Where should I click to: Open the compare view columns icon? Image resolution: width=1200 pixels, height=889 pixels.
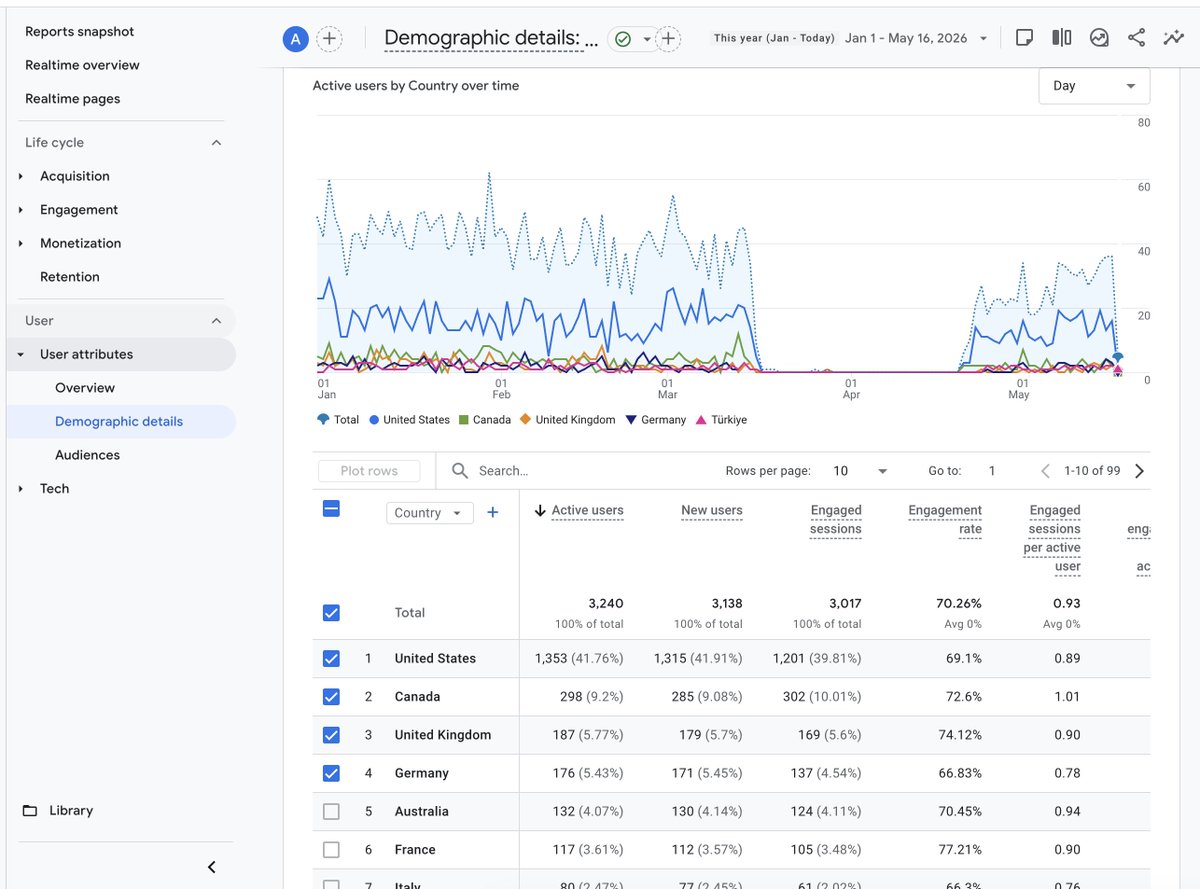[x=1062, y=38]
